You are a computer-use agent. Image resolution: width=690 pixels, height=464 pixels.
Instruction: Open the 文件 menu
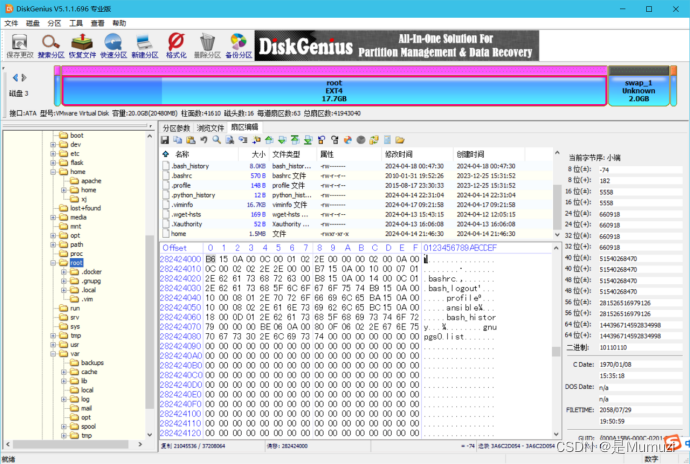11,23
